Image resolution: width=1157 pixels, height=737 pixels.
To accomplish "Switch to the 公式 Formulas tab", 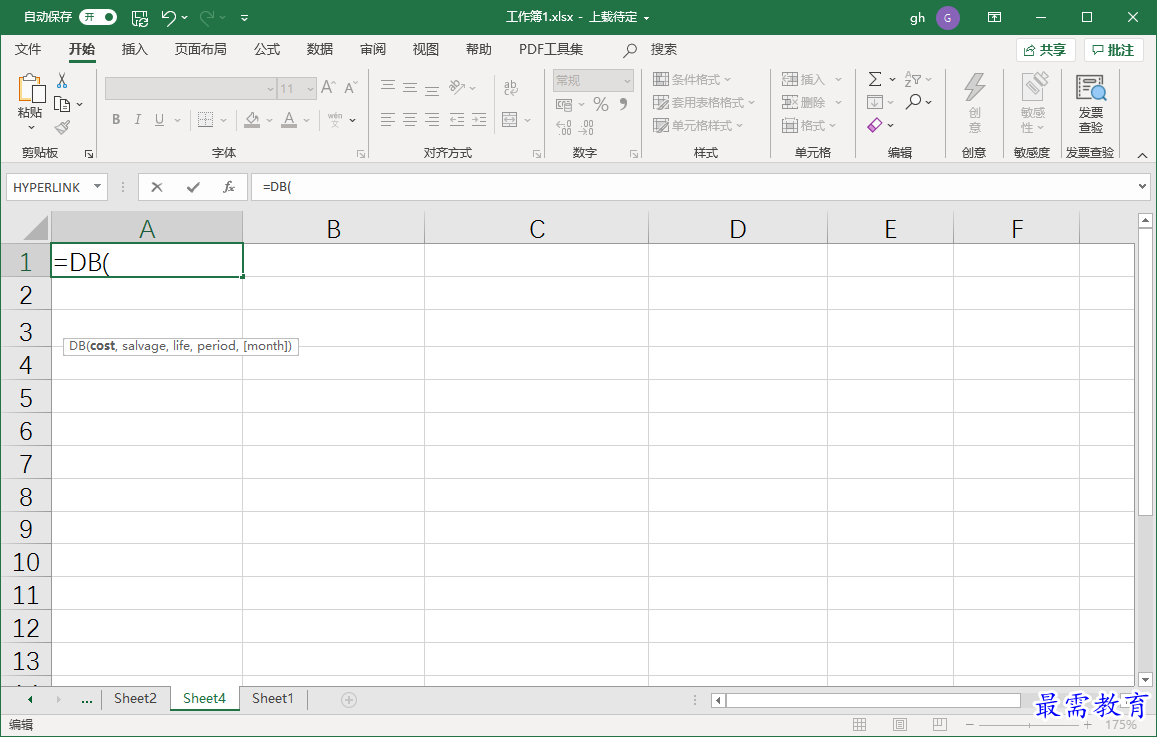I will pos(267,49).
